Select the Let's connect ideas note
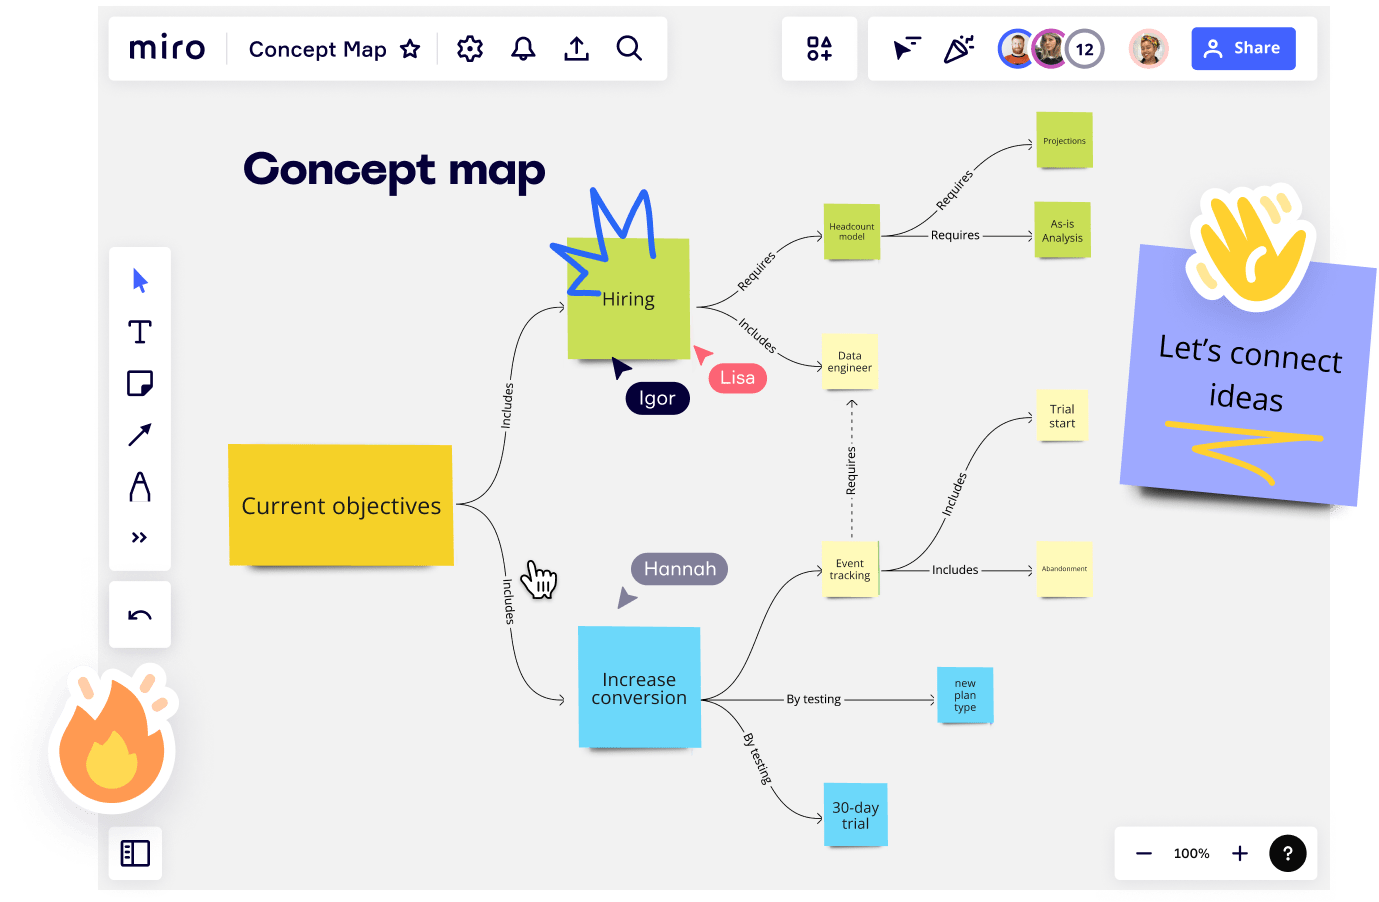This screenshot has width=1379, height=902. [x=1248, y=376]
